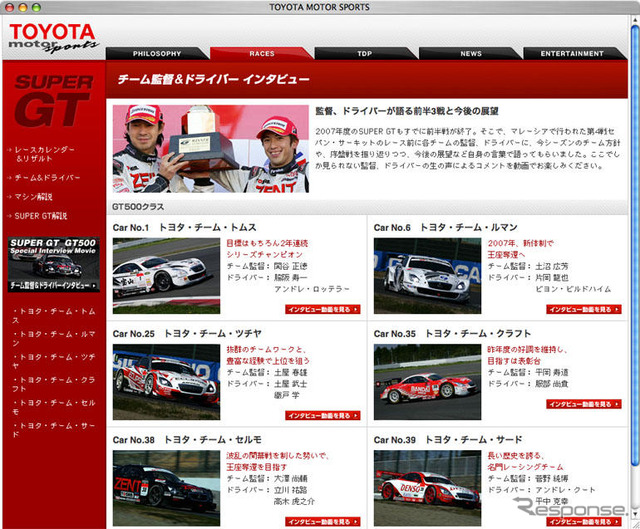Image resolution: width=640 pixels, height=529 pixels.
Task: Click the yellow minimize window button
Action: pos(23,7)
